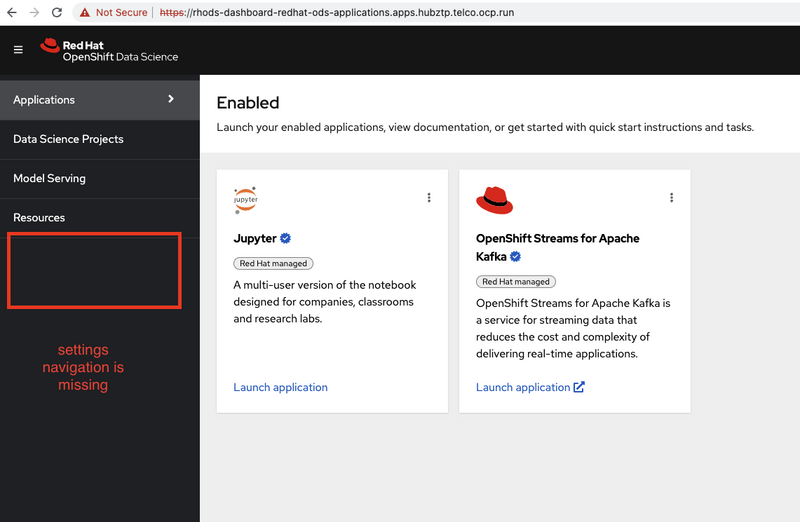Screen dimensions: 800x522
Task: Click the Jupyter logo icon
Action: tap(245, 200)
